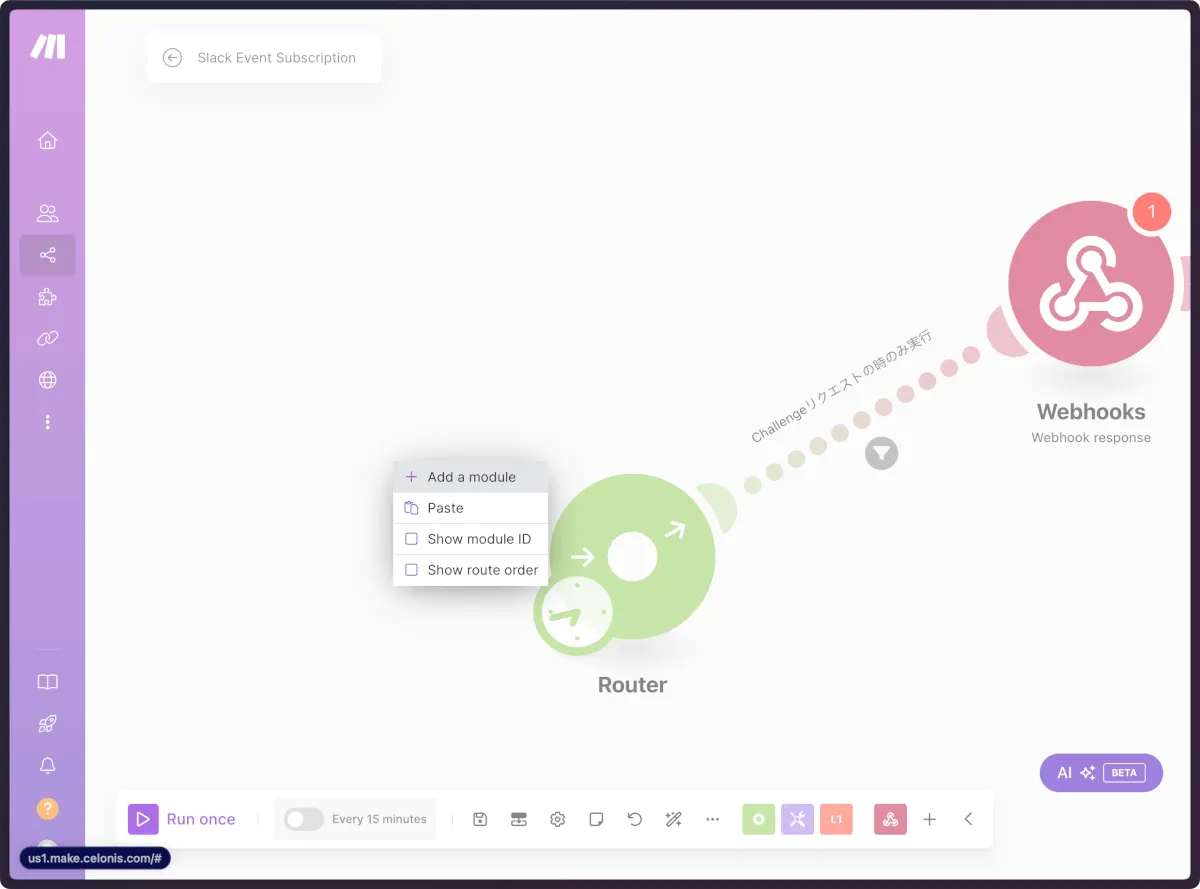
Task: Click the Make logo in sidebar
Action: [47, 47]
